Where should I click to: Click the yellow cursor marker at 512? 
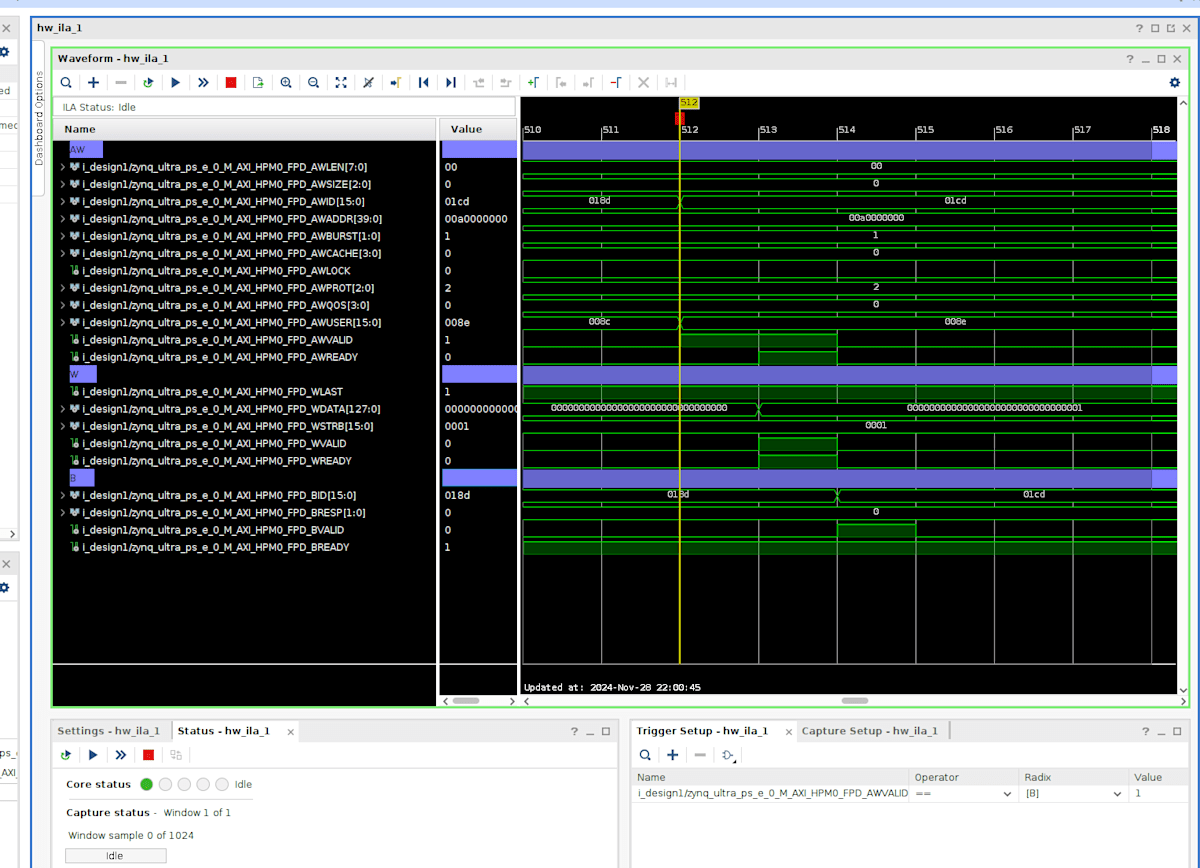(688, 102)
